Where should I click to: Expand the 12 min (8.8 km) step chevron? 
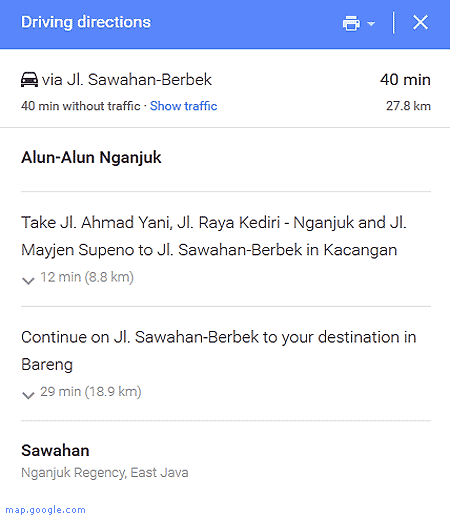28,281
